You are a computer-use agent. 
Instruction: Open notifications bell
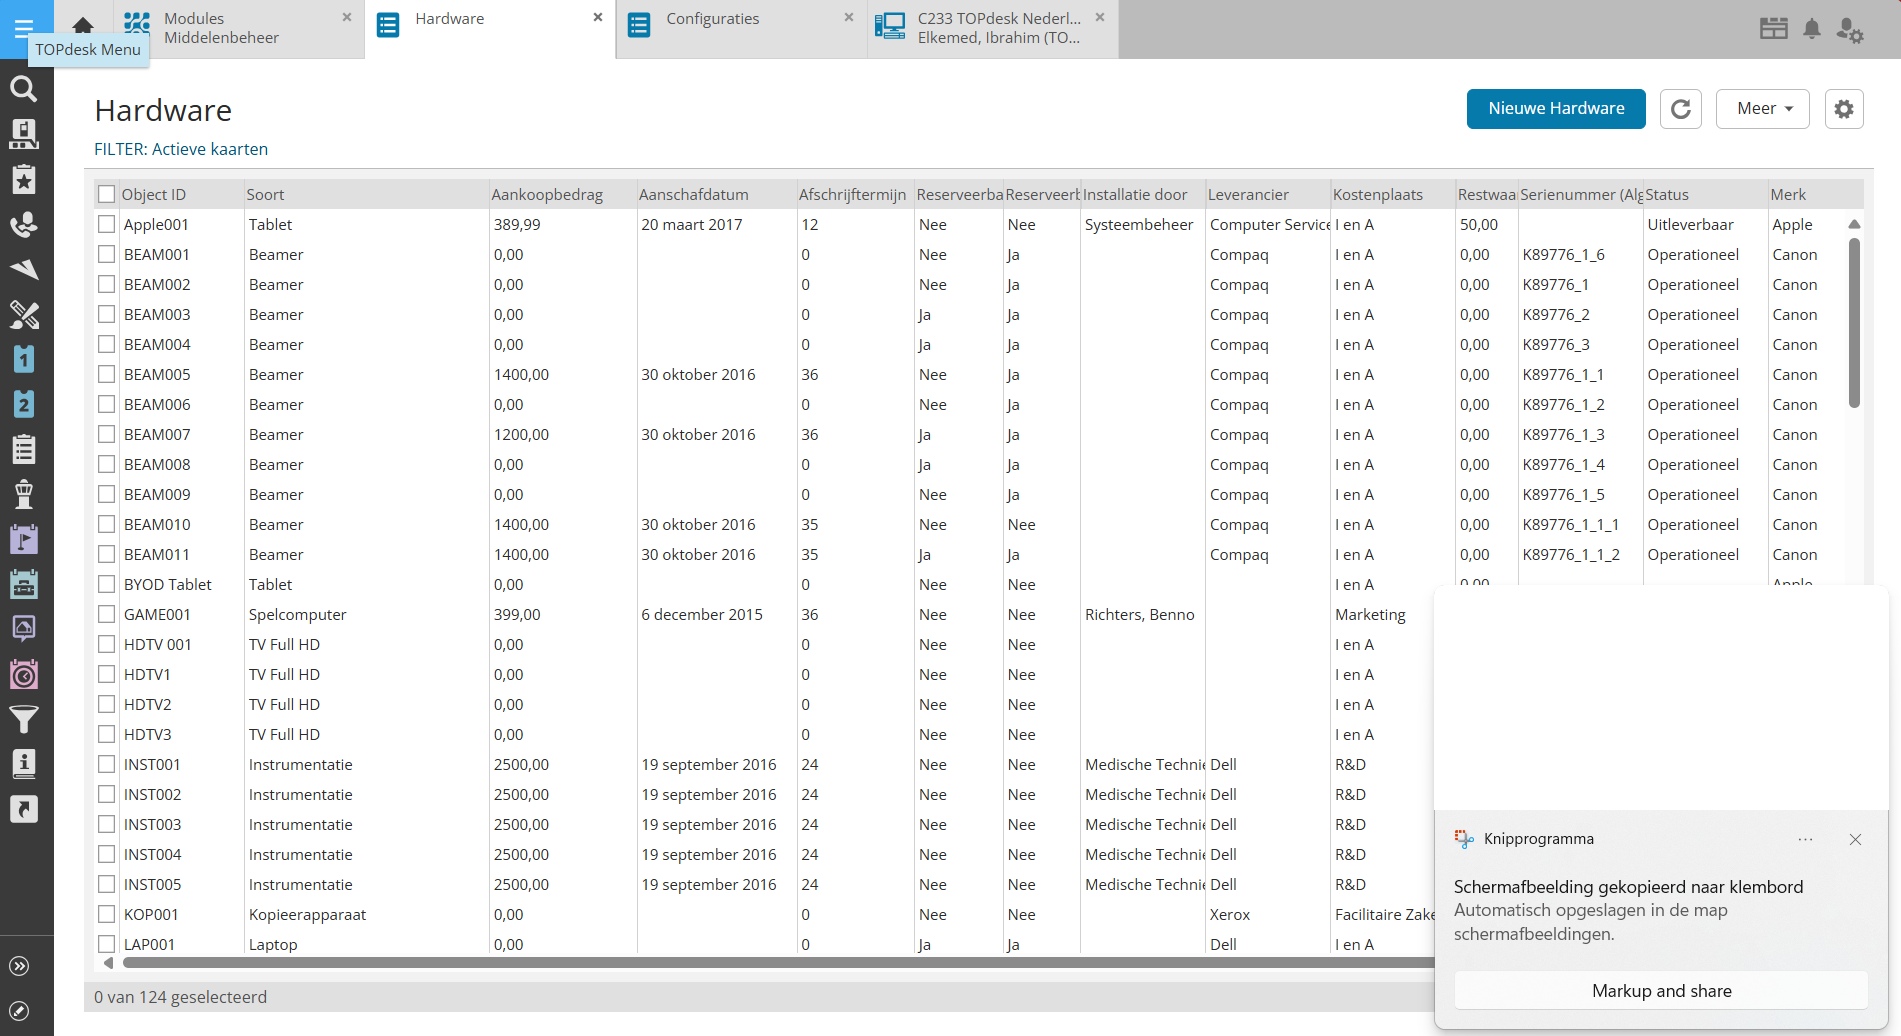pos(1811,29)
